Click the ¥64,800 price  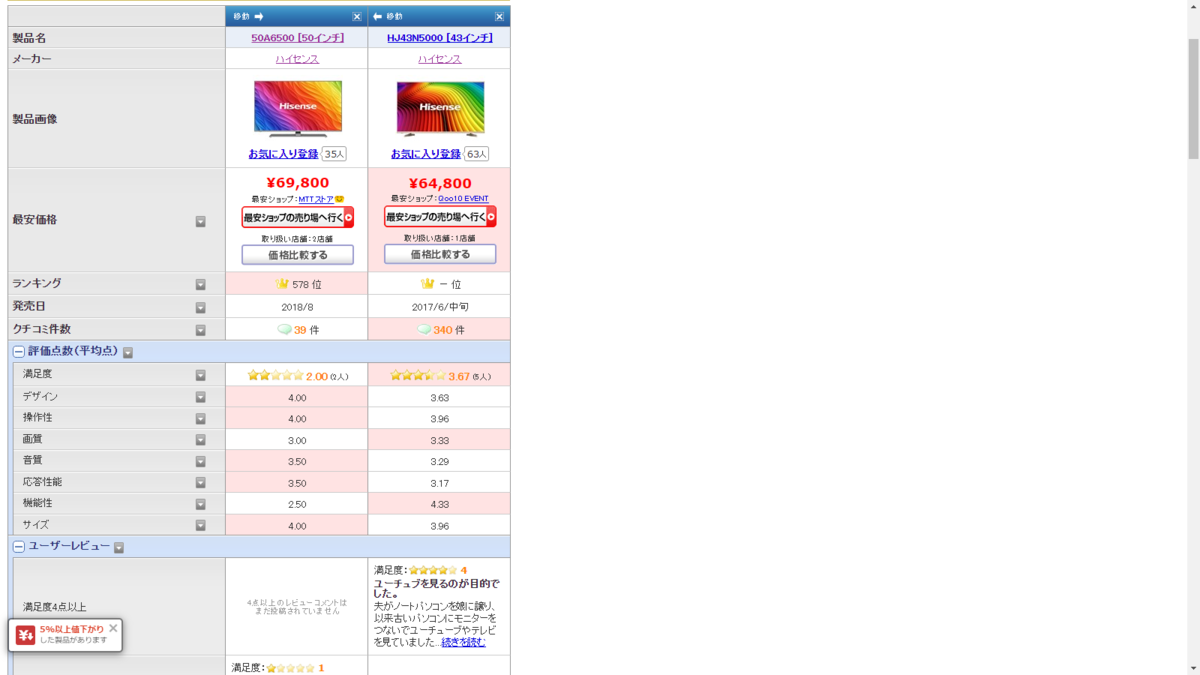[x=440, y=183]
